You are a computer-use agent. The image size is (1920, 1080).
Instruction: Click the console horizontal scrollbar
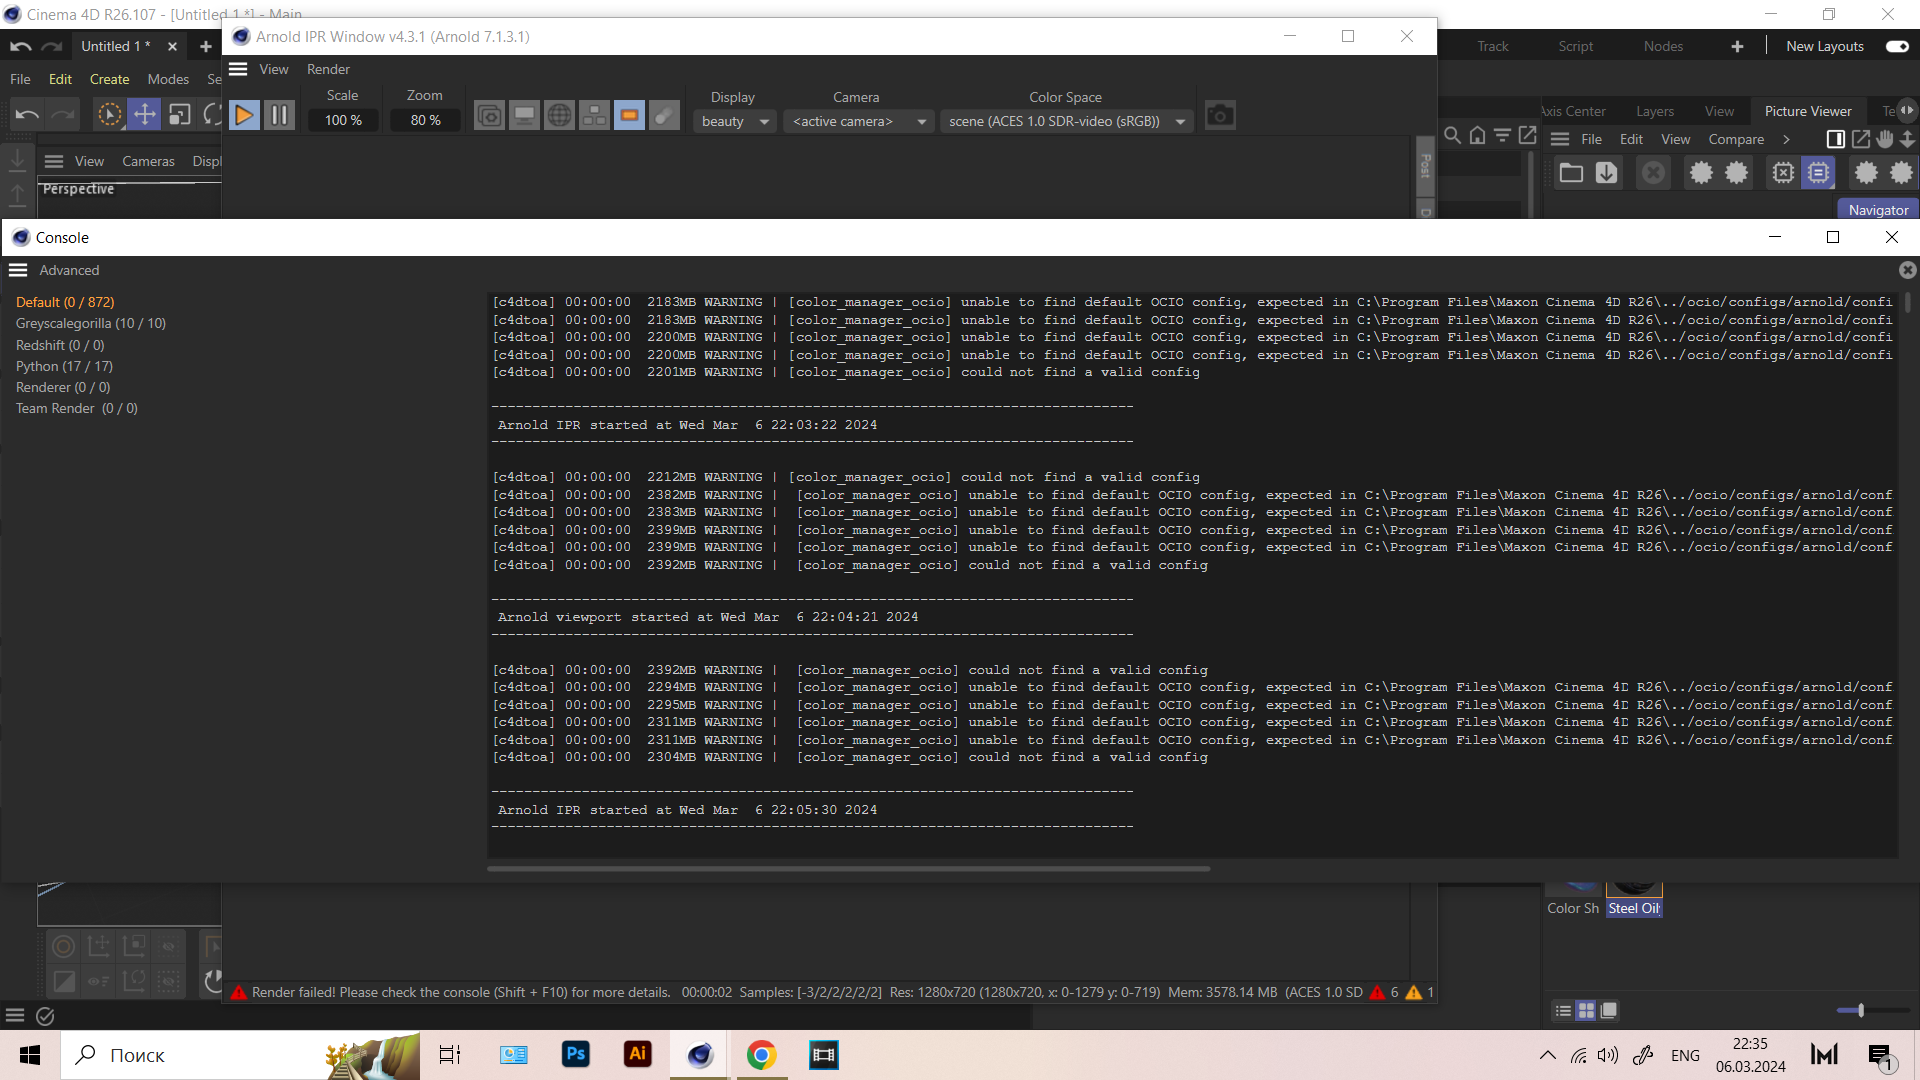[x=848, y=869]
